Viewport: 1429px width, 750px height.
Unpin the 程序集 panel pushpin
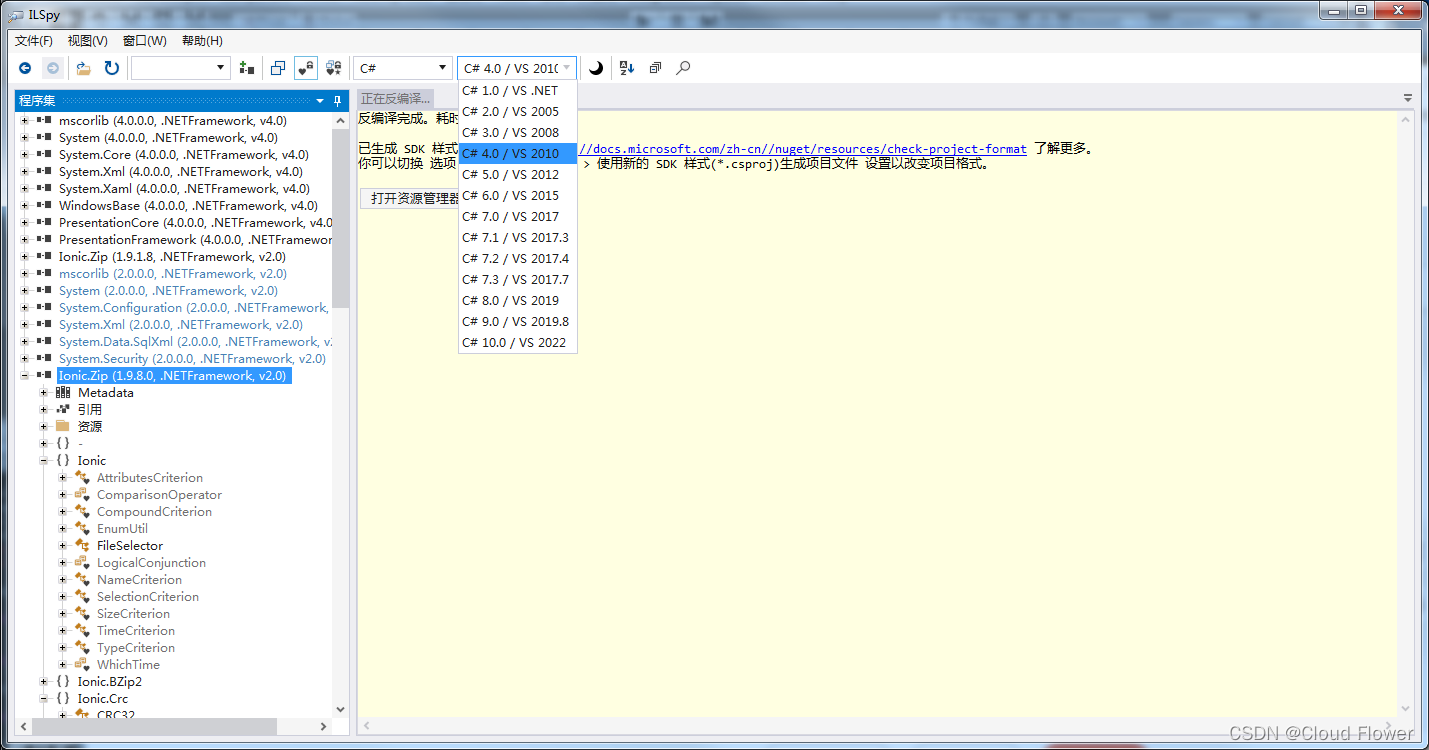[x=337, y=100]
